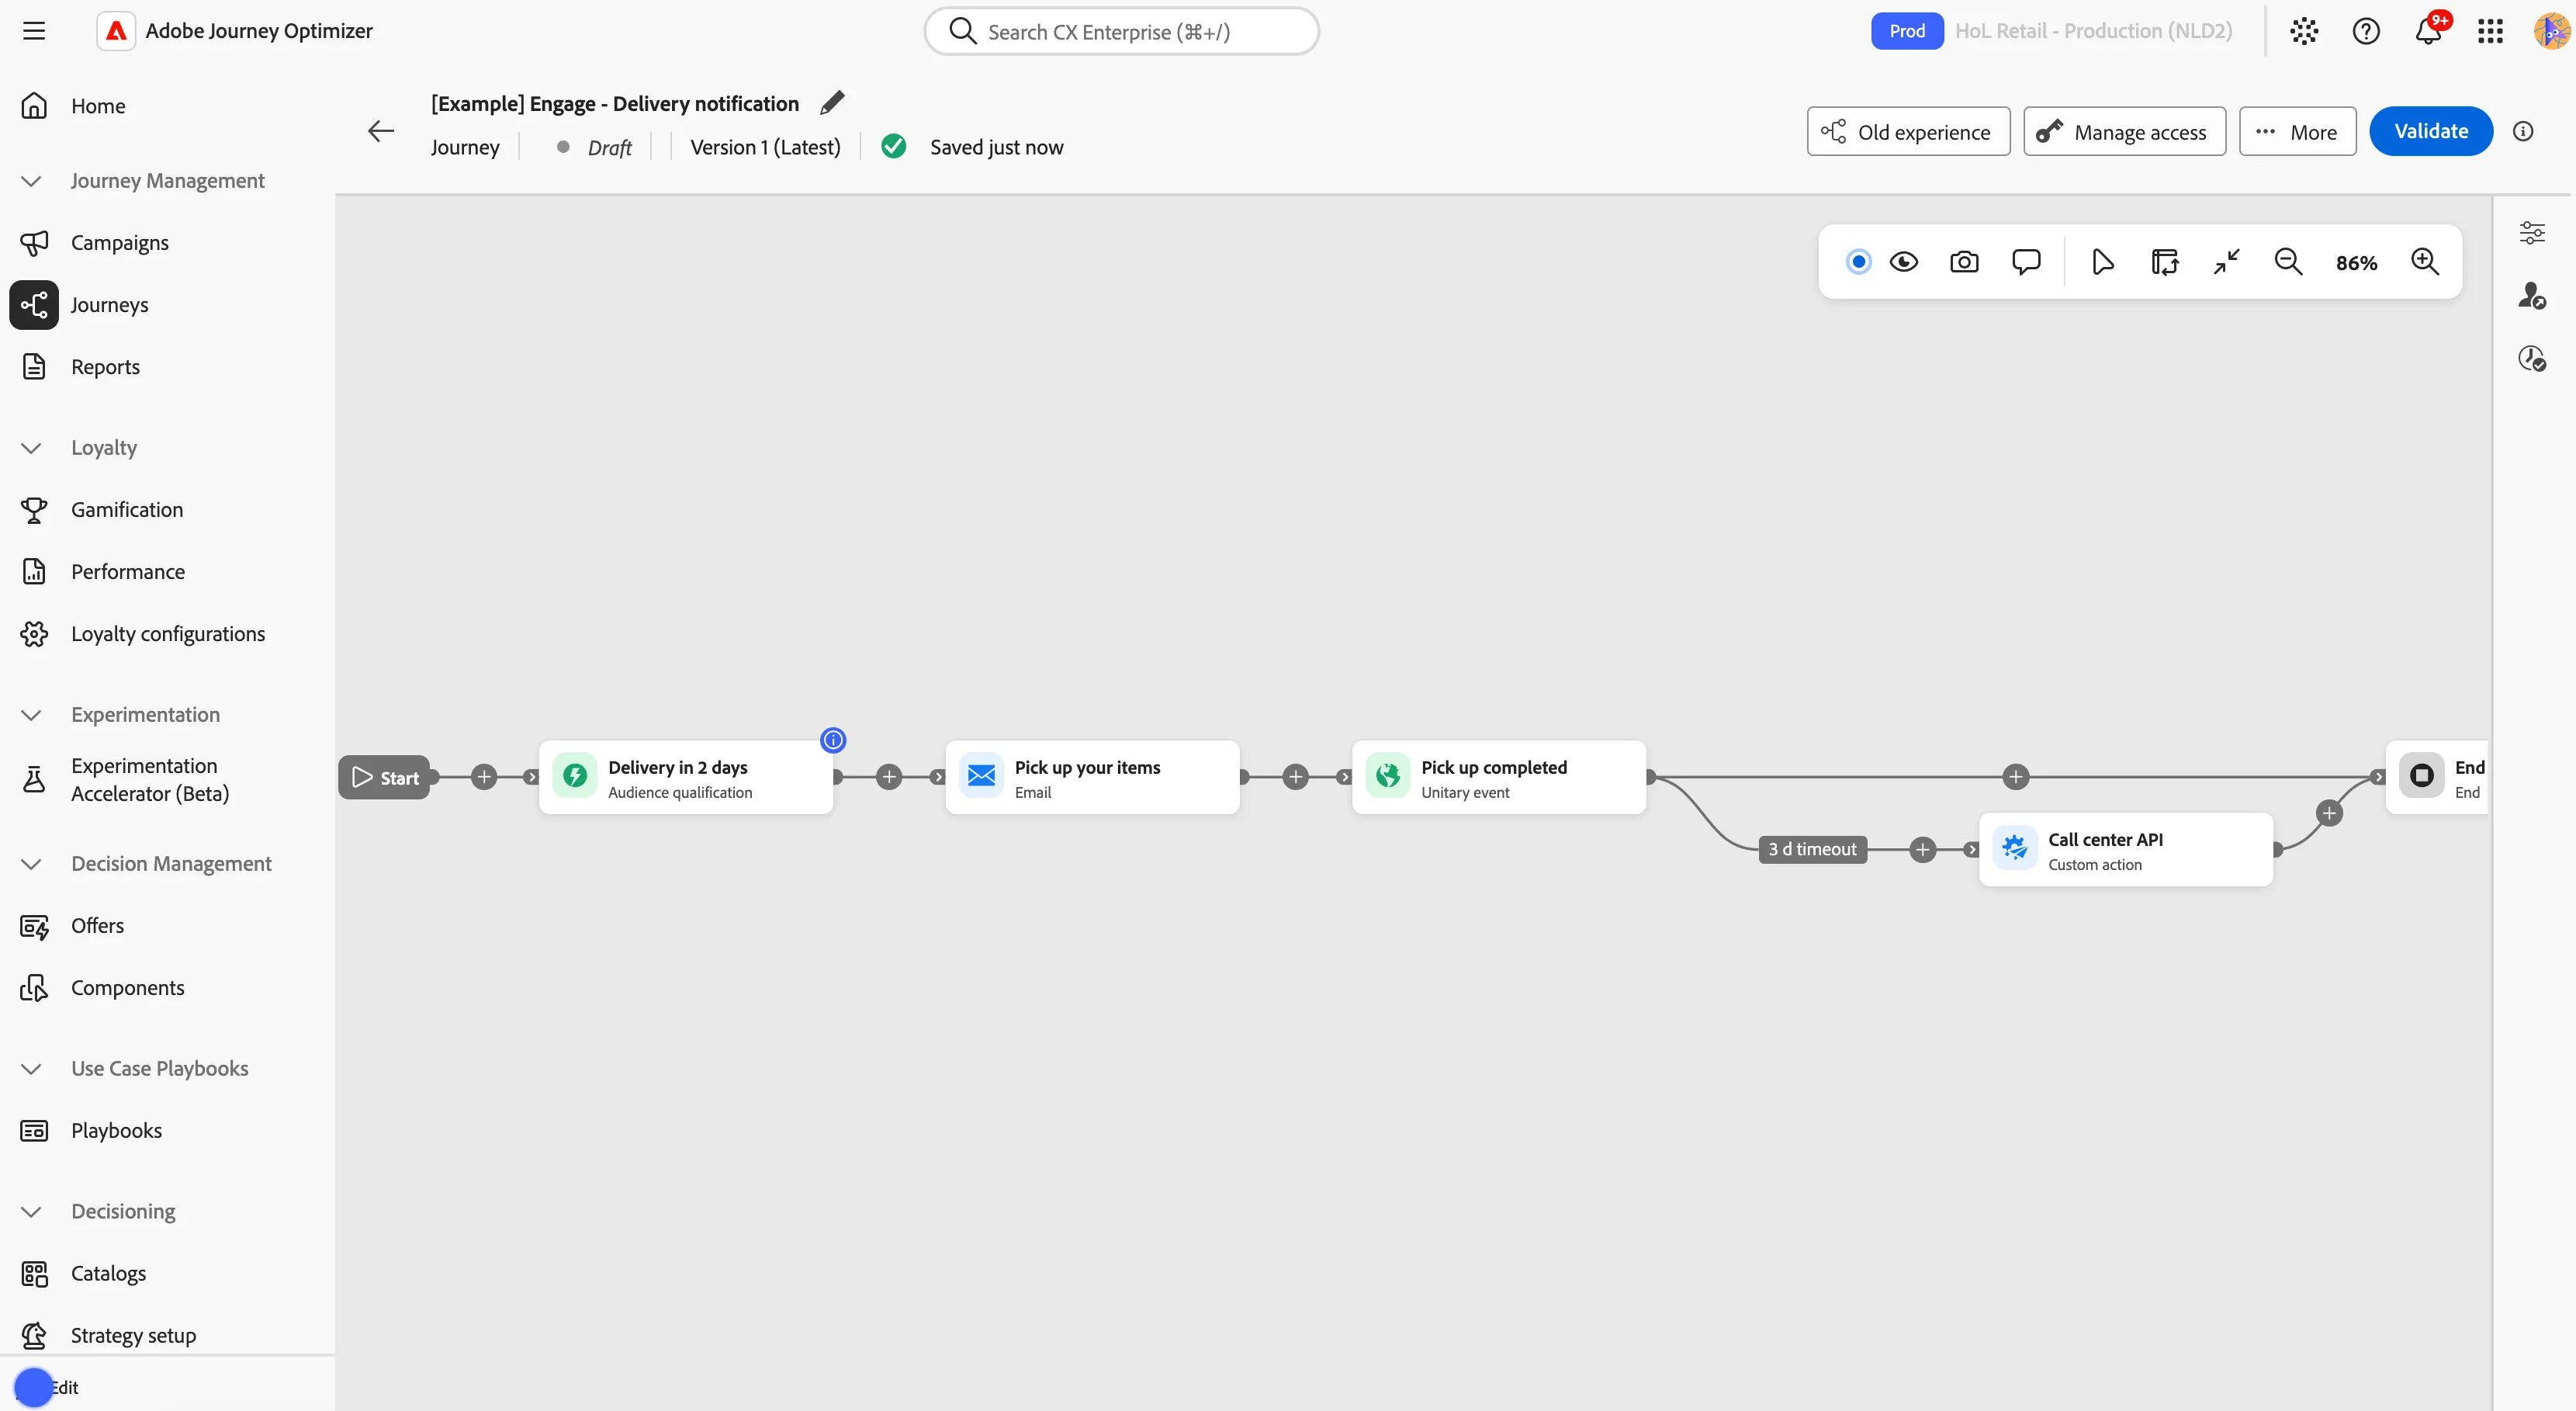Collapse the Decision Management section

pyautogui.click(x=31, y=864)
